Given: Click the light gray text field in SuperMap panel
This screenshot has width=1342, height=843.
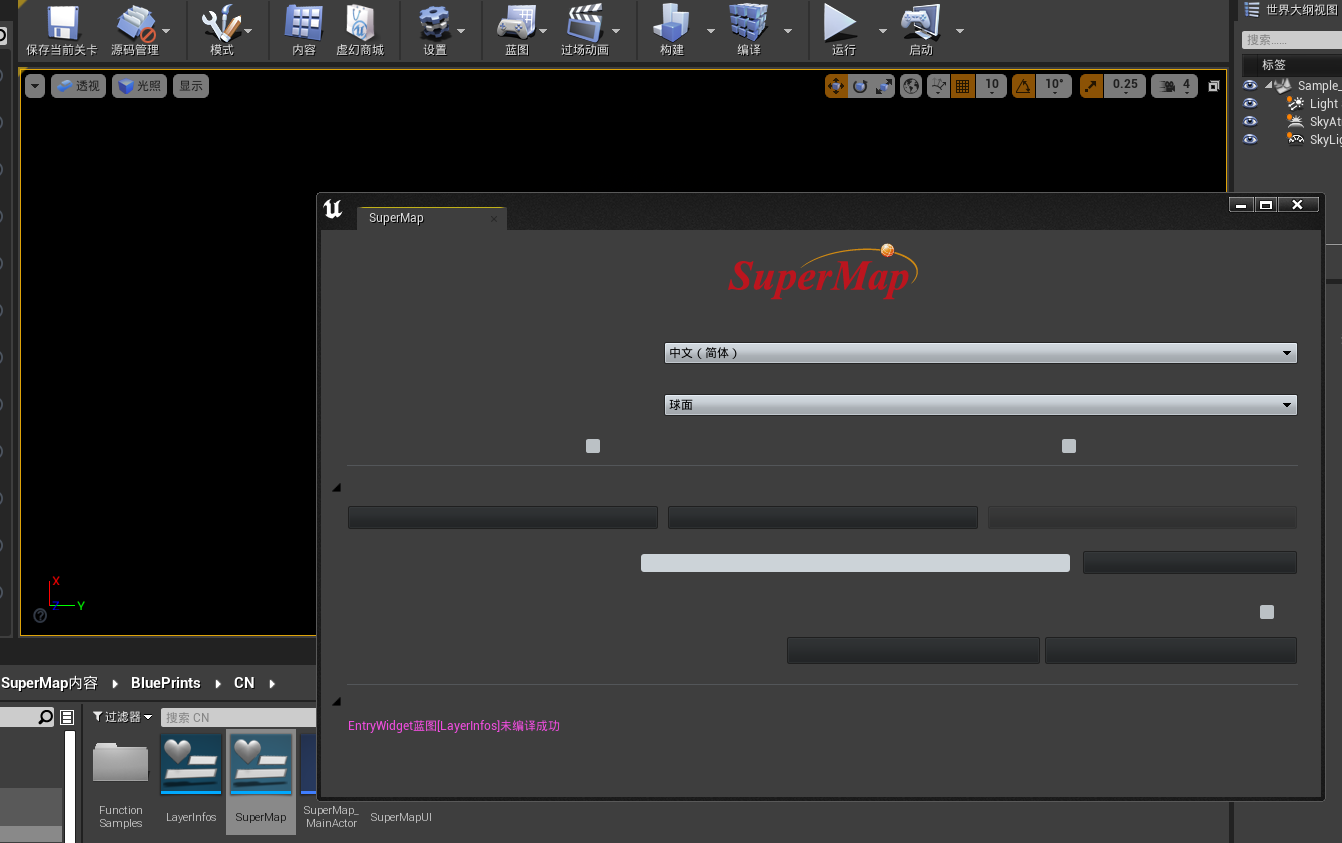Looking at the screenshot, I should point(855,562).
